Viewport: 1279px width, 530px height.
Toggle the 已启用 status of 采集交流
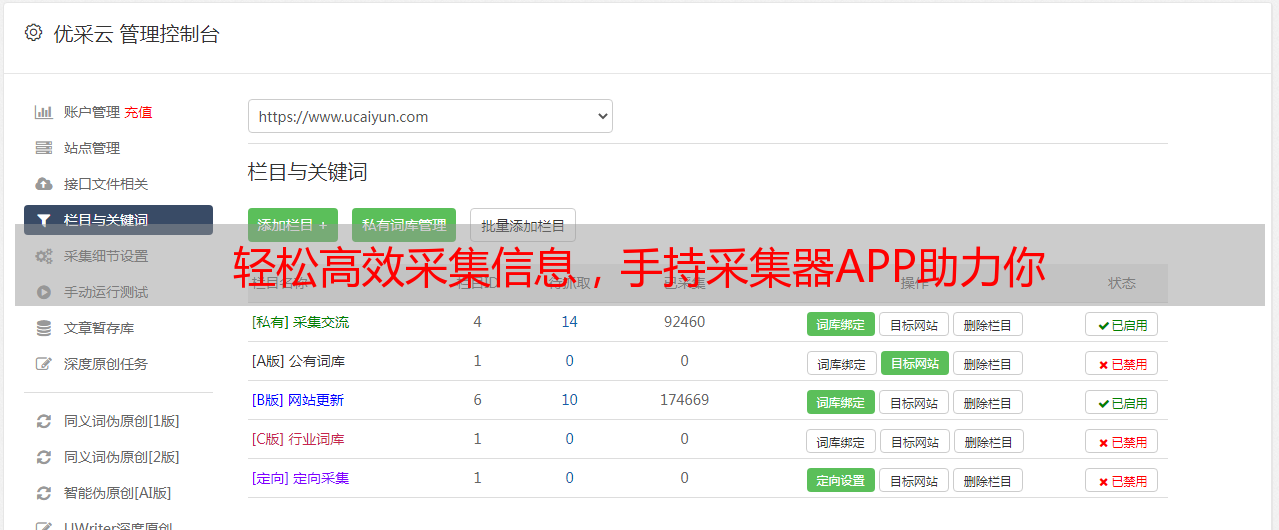1121,324
